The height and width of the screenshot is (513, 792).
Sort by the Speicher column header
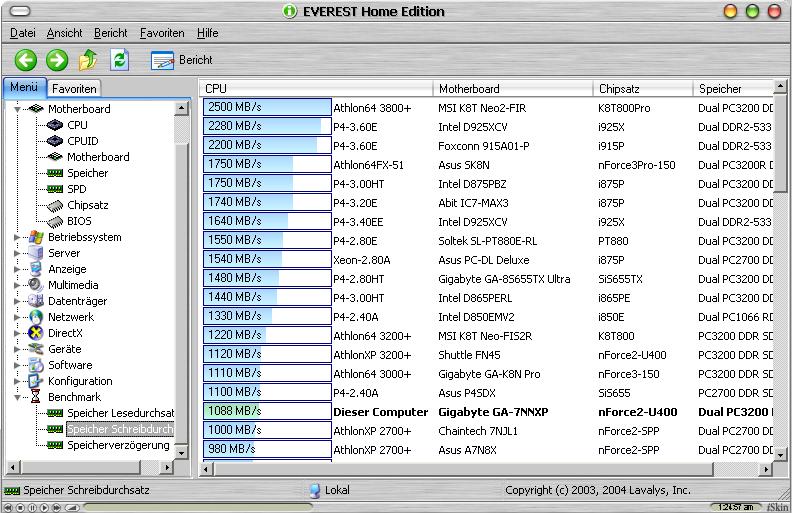coord(733,89)
